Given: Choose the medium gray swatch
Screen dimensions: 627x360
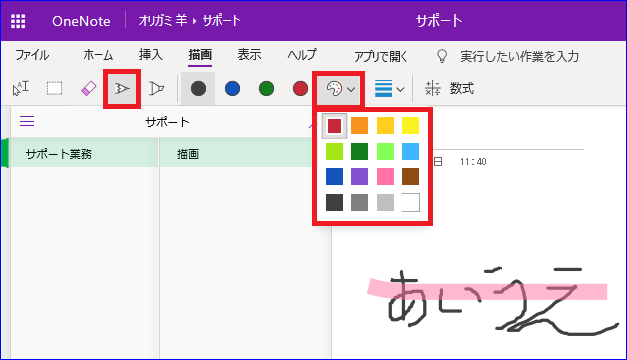Looking at the screenshot, I should [x=359, y=202].
